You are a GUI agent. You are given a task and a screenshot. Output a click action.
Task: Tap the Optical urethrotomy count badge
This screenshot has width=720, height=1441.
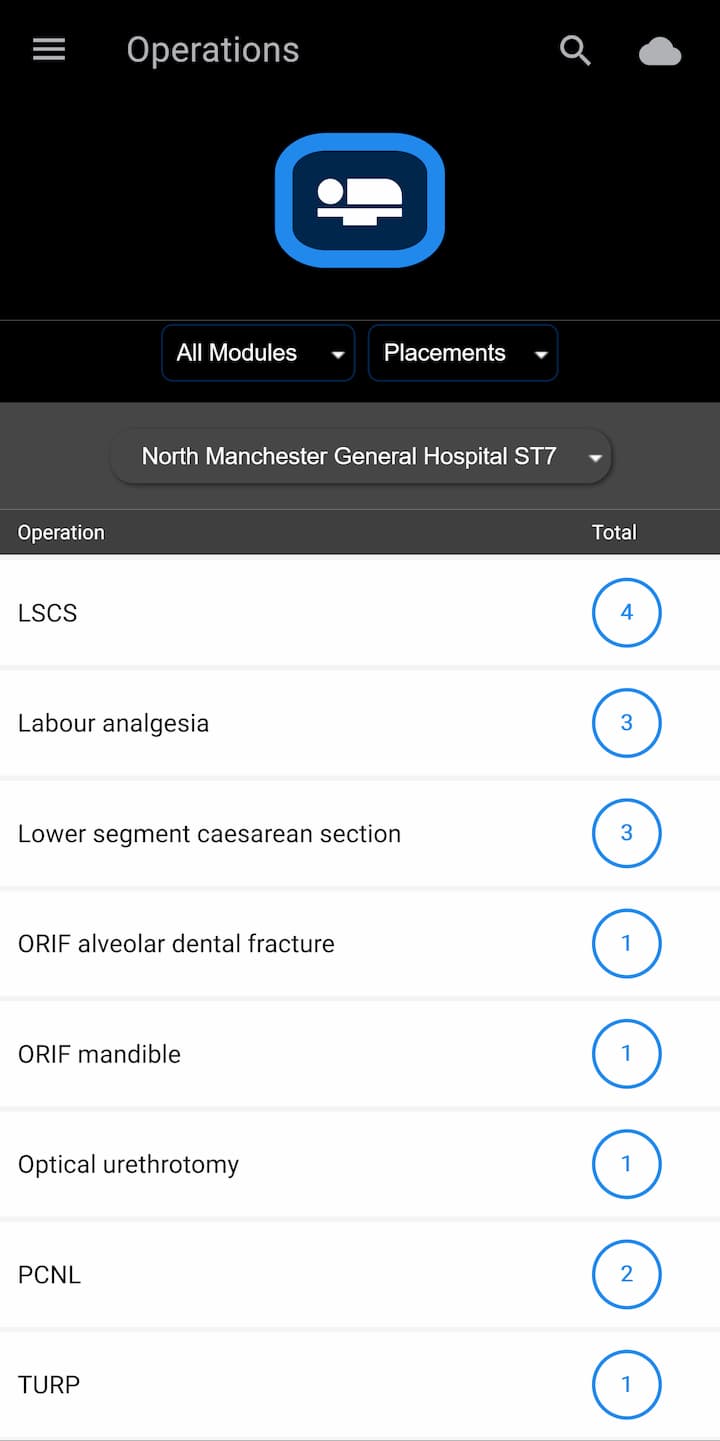pos(626,1163)
